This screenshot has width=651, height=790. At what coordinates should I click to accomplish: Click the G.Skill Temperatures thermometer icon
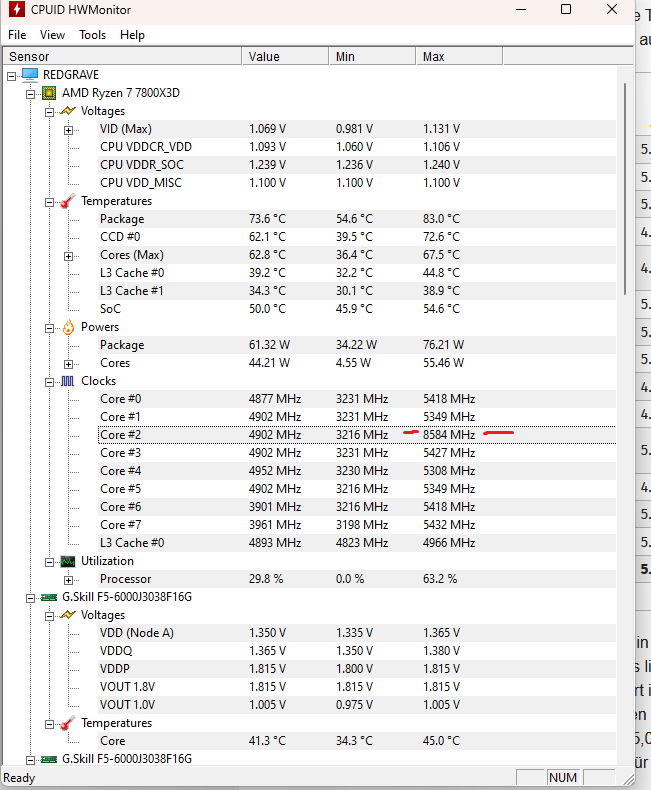click(x=68, y=723)
